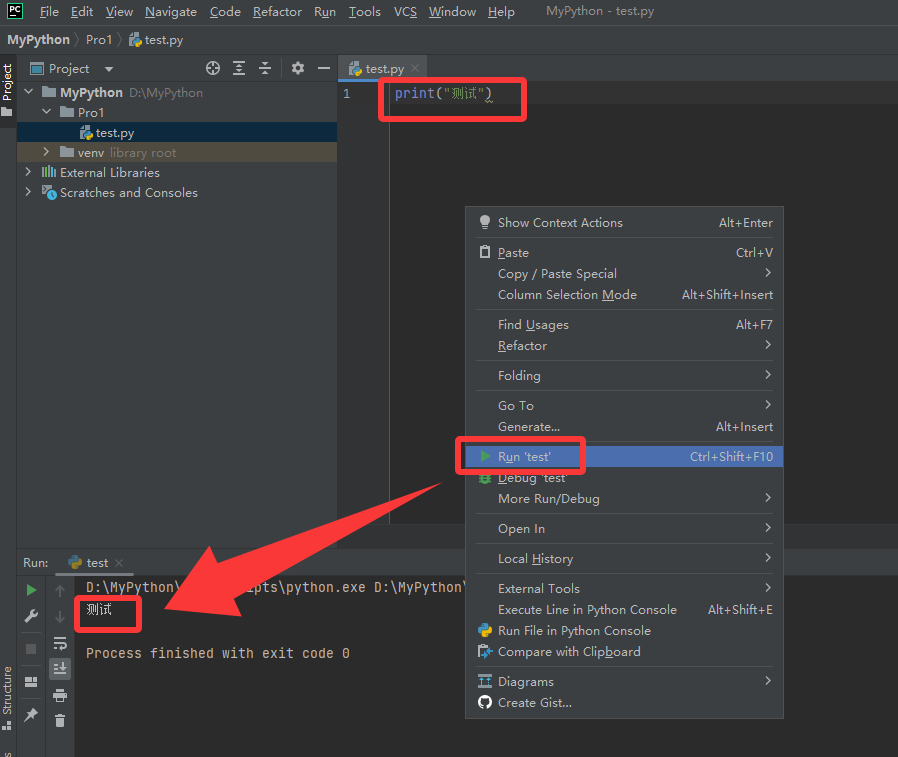Select Execute Line in Python Console
Screen dimensions: 898x757
[x=624, y=610]
